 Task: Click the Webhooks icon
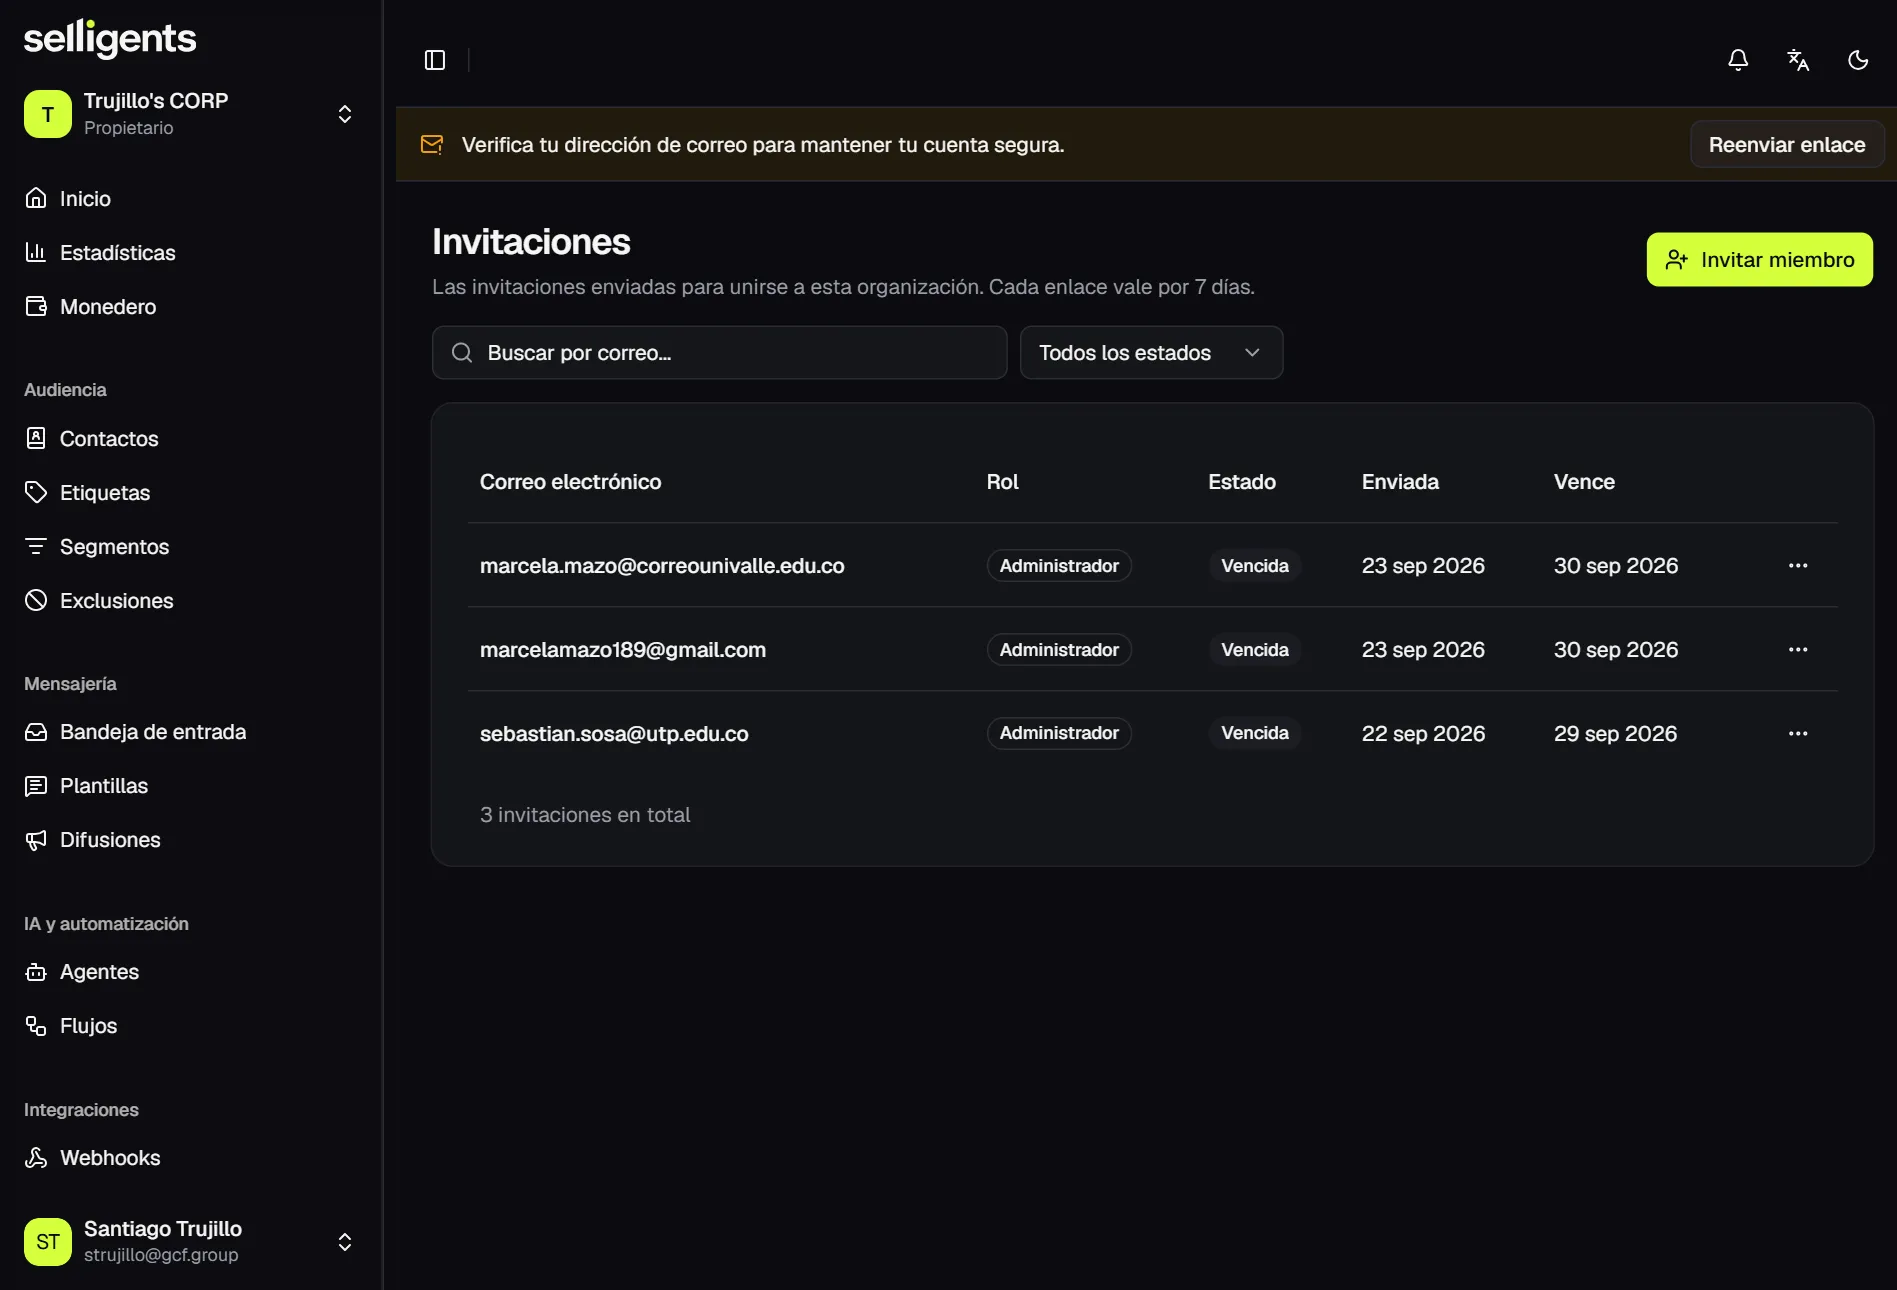pos(36,1158)
